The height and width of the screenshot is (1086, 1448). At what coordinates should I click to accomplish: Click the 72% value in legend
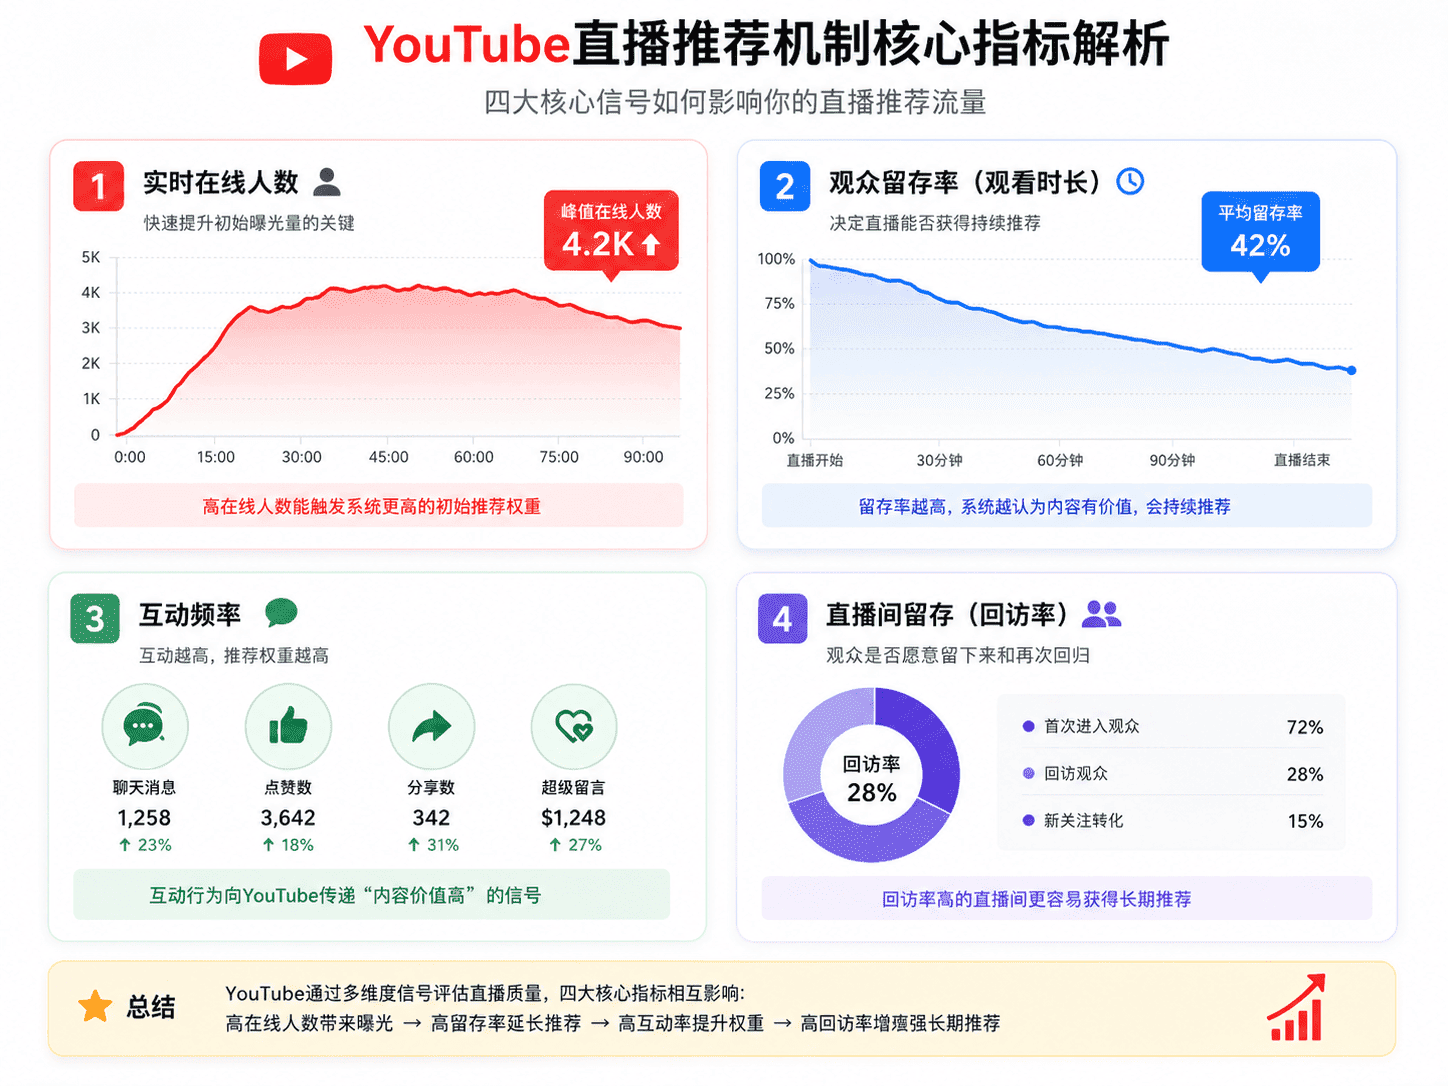1305,727
